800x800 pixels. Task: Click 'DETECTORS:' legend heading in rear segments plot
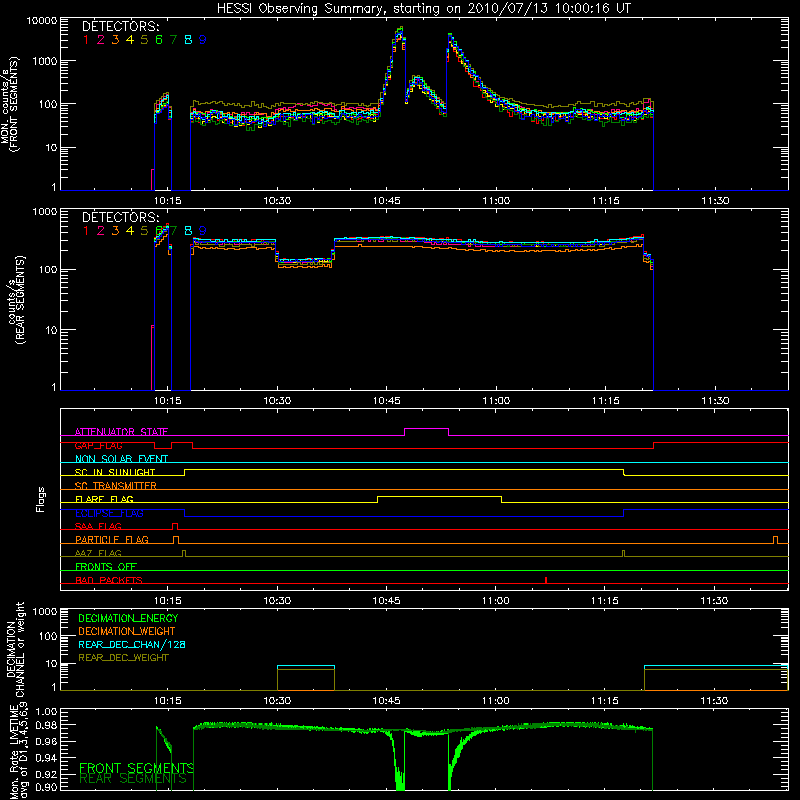(x=120, y=217)
